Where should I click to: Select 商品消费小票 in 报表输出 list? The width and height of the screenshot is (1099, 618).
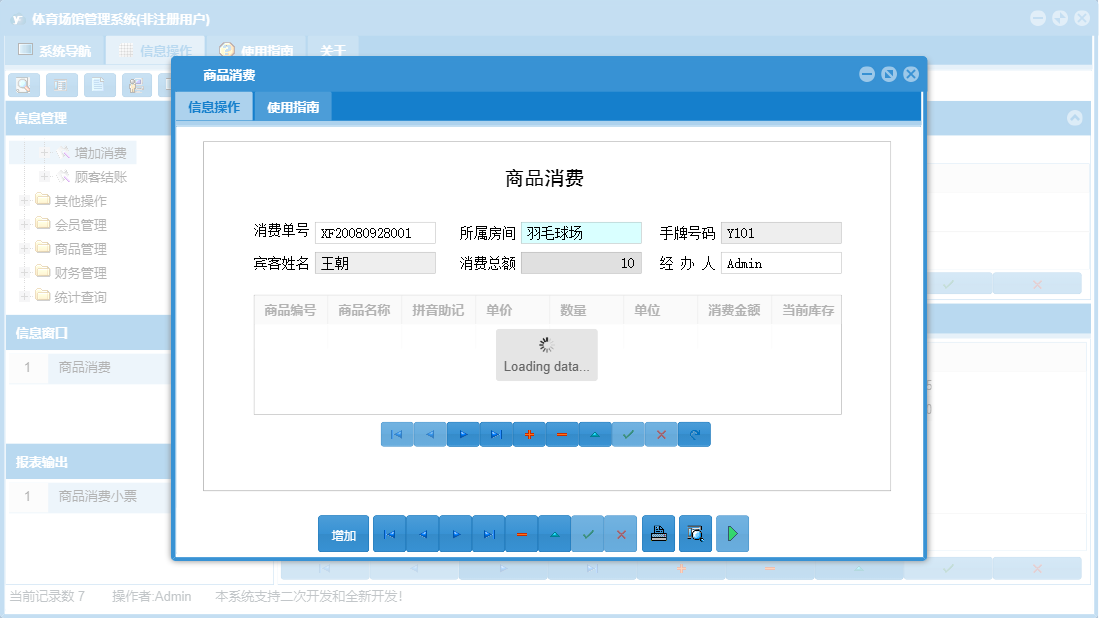click(100, 496)
